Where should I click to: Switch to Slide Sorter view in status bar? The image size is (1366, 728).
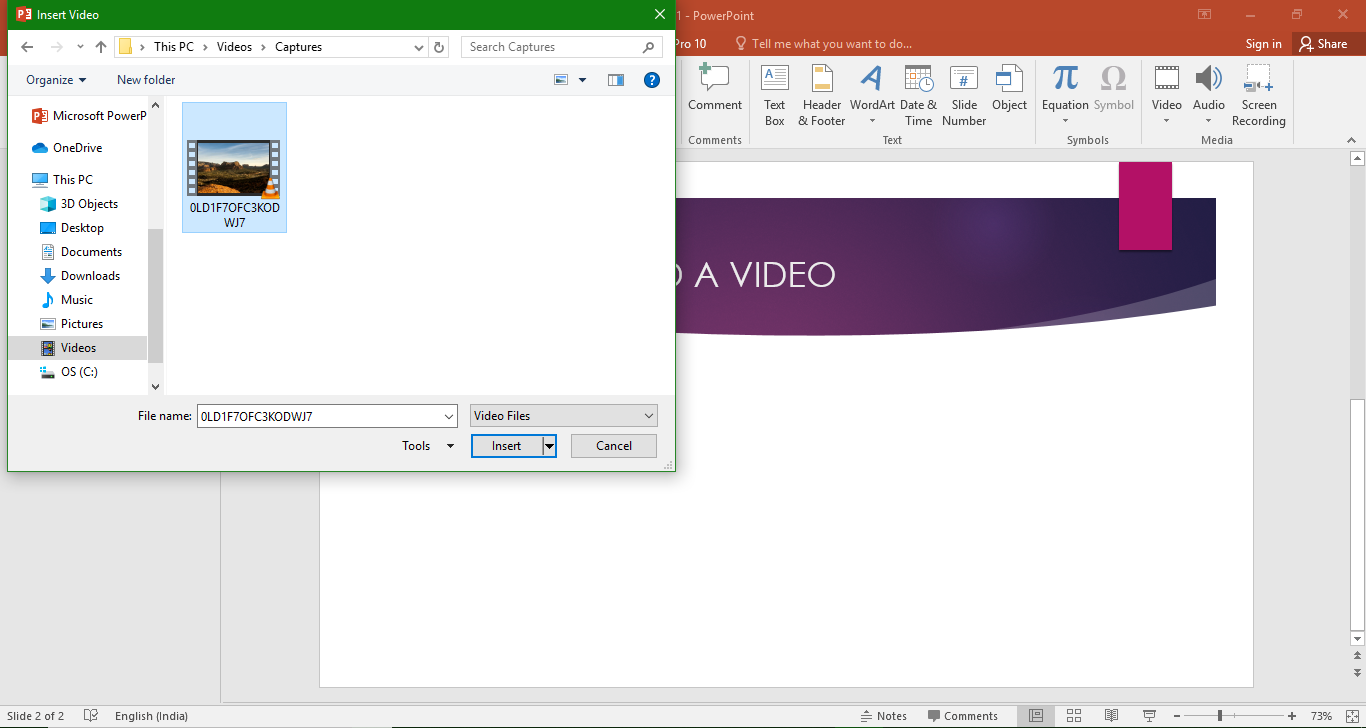(1074, 716)
